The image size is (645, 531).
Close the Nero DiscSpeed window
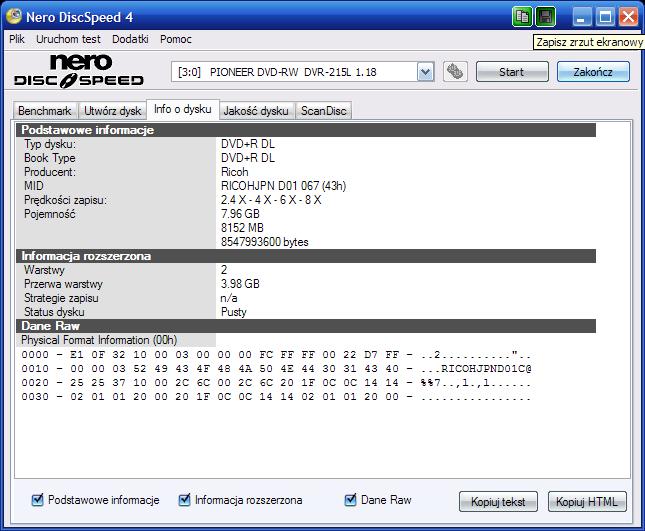(x=629, y=17)
